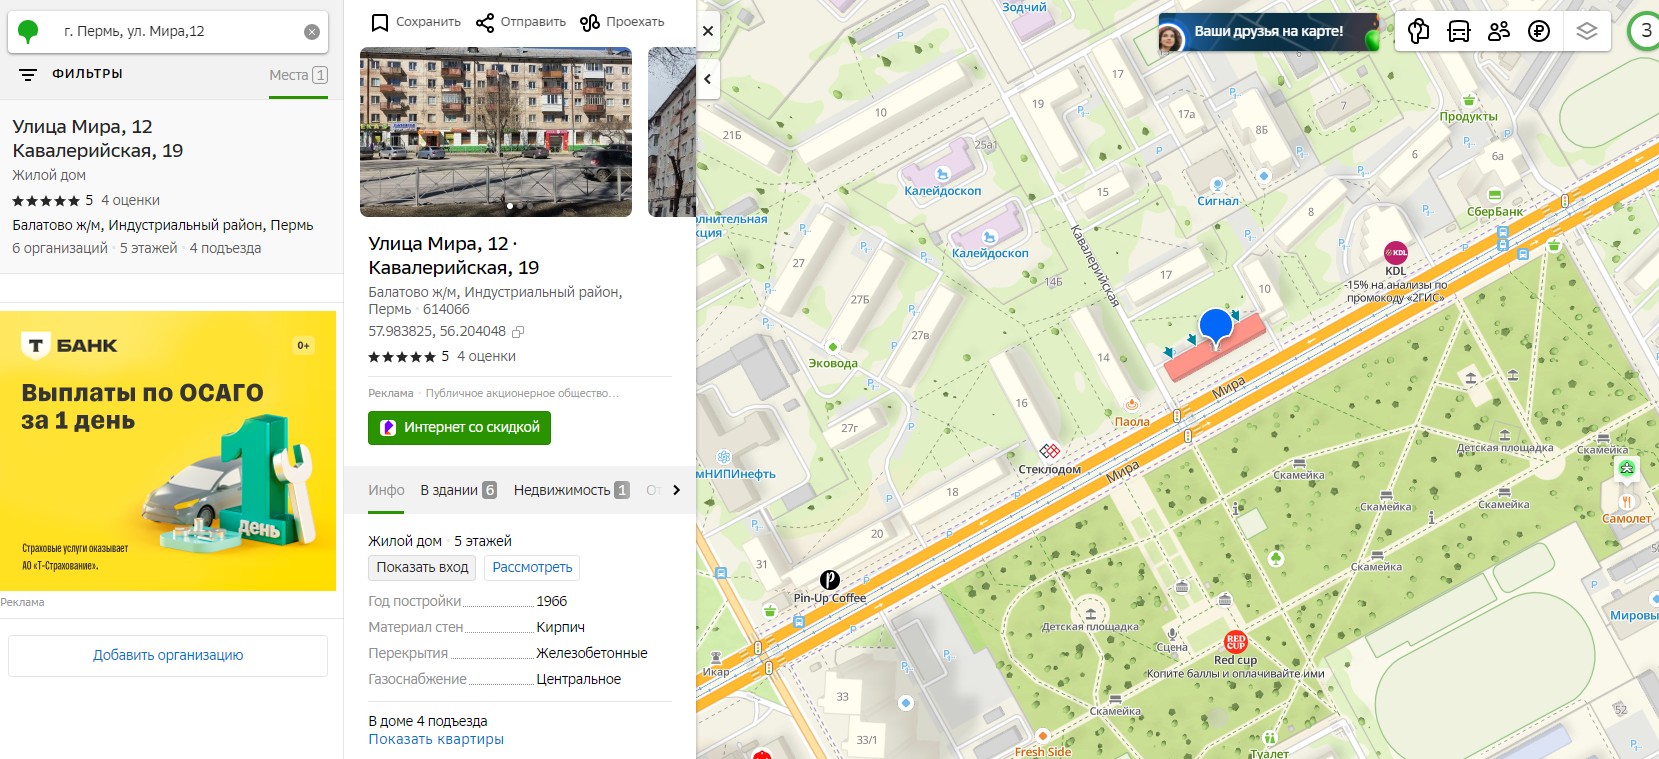Click the Добавить организацию link
Screen dimensions: 1659x759
168,655
